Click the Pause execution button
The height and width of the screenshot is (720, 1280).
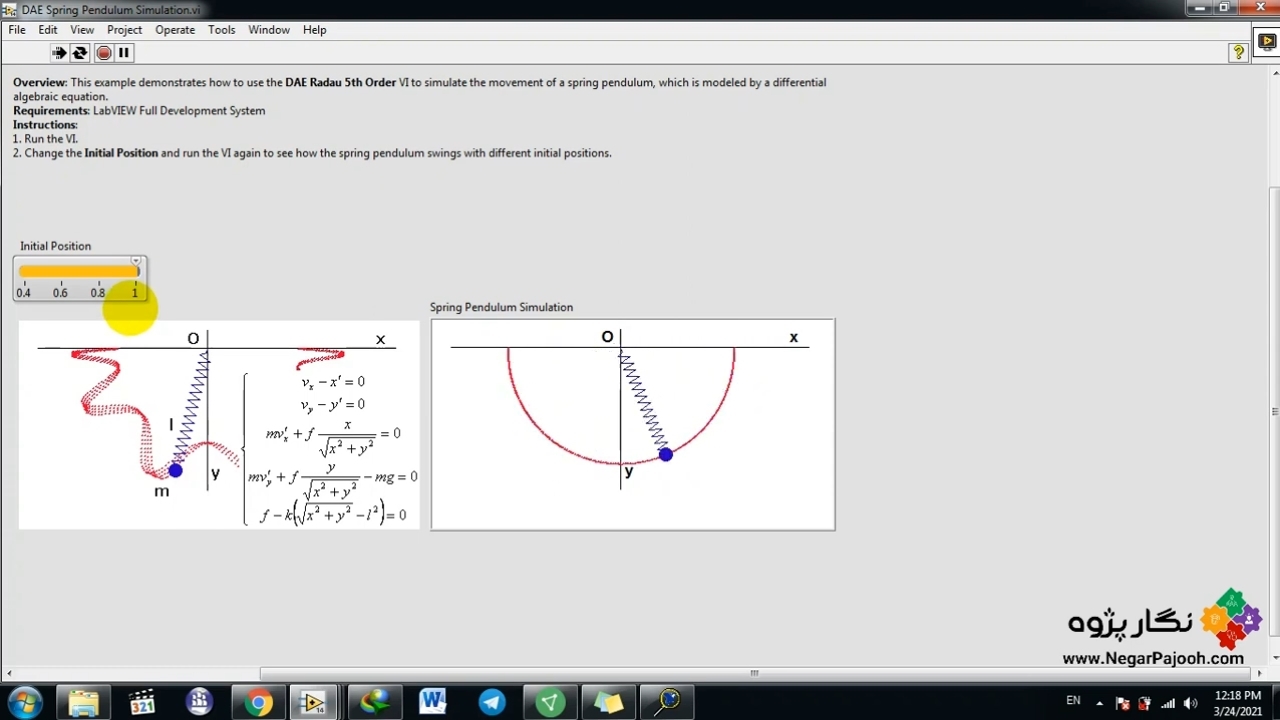click(x=124, y=53)
